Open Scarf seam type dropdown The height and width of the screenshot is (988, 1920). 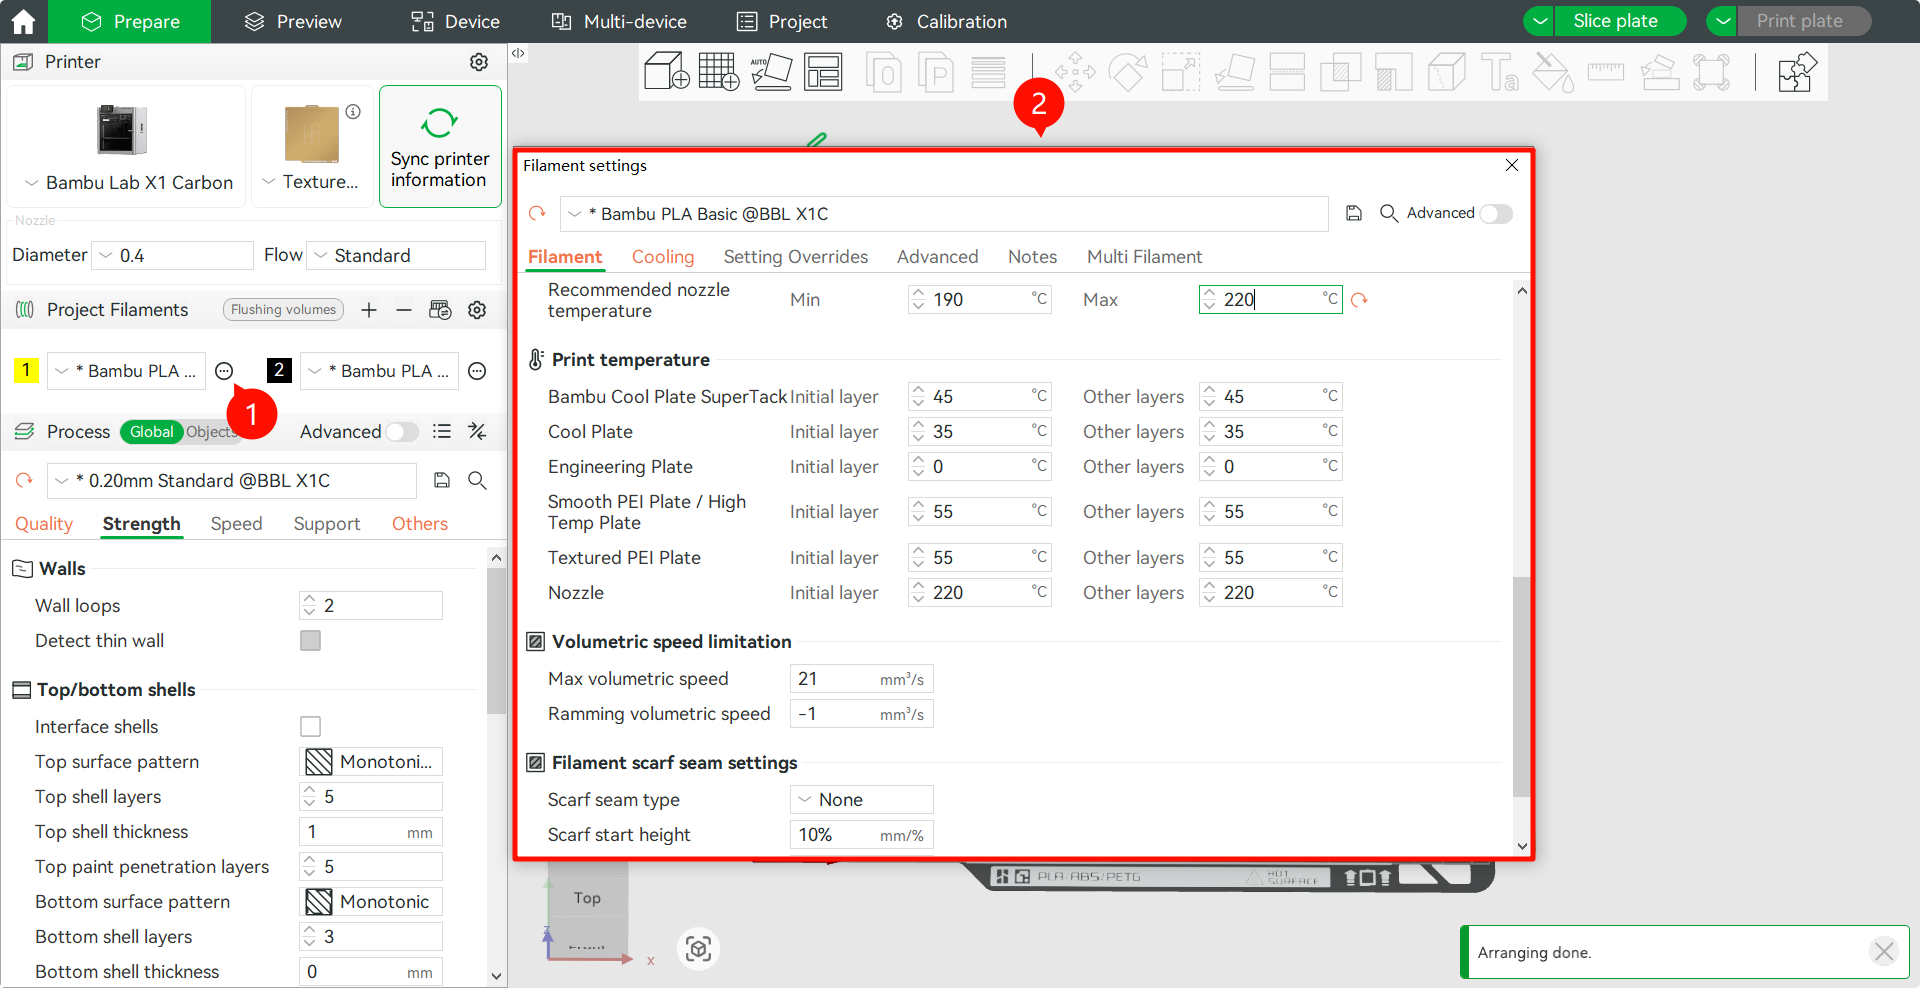coord(861,800)
